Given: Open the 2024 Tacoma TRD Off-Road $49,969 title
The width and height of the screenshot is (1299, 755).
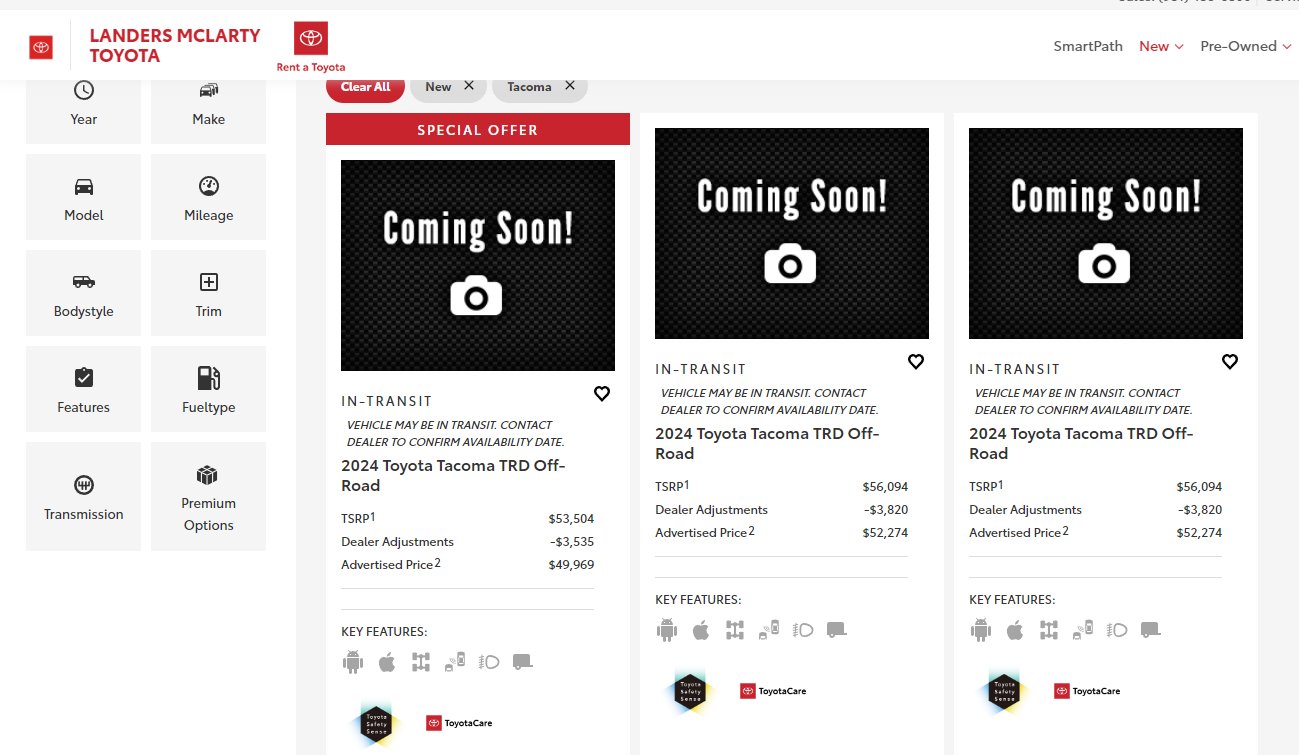Looking at the screenshot, I should 453,475.
